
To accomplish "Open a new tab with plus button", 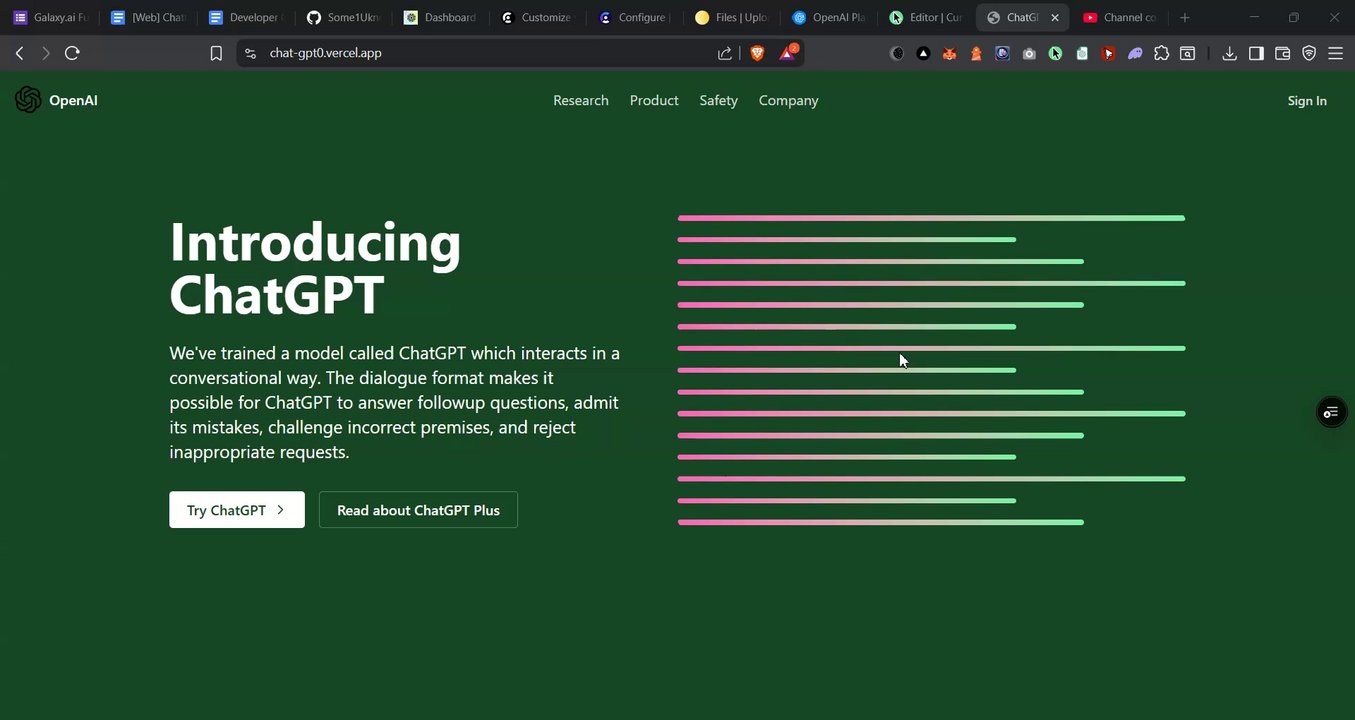I will [1185, 17].
